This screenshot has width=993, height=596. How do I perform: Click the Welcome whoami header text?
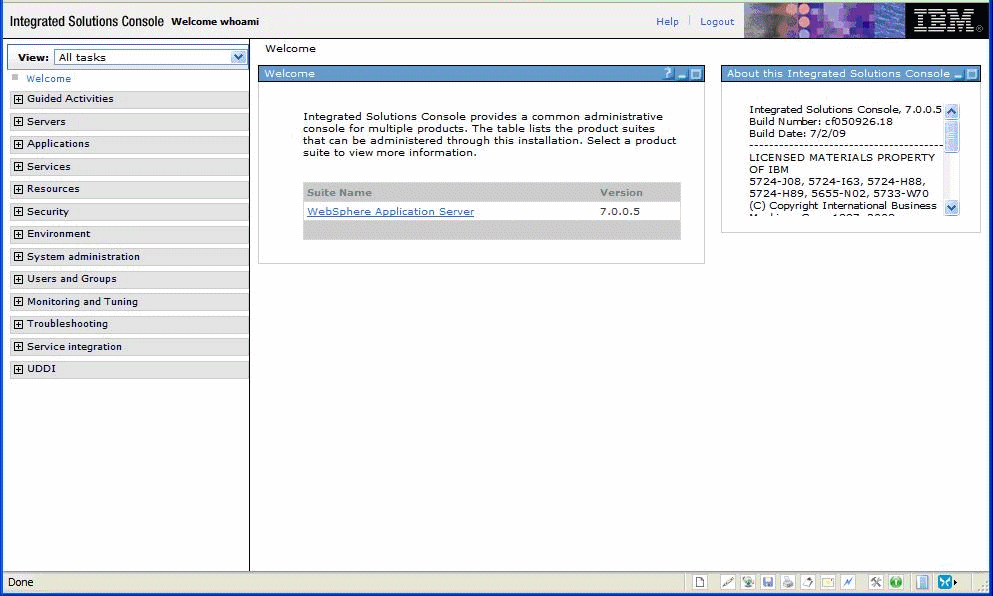click(x=215, y=22)
